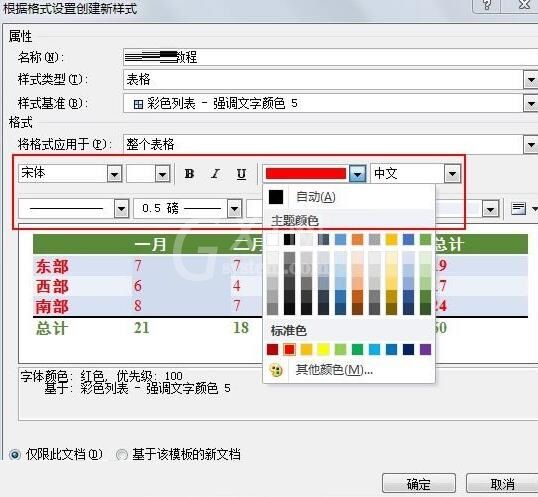Open the 样式基准 dropdown arrow
The height and width of the screenshot is (497, 538).
coord(531,103)
